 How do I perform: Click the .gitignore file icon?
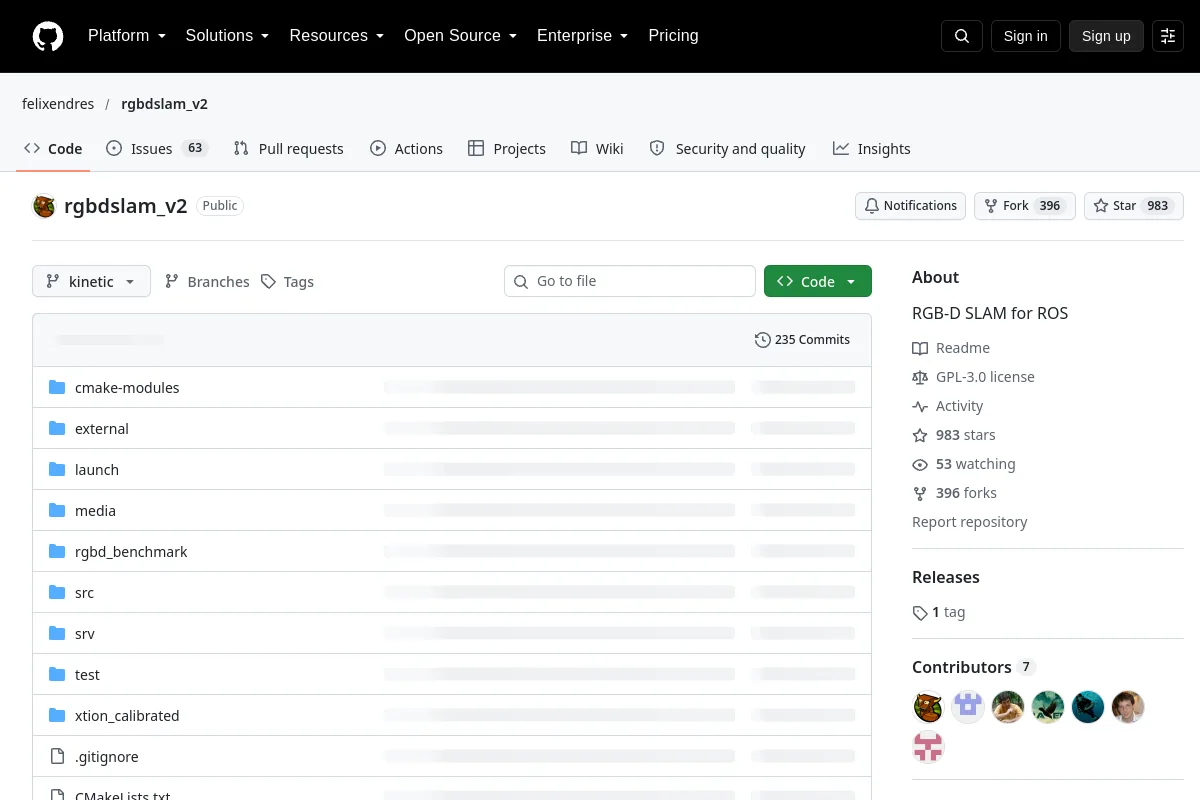(x=57, y=757)
